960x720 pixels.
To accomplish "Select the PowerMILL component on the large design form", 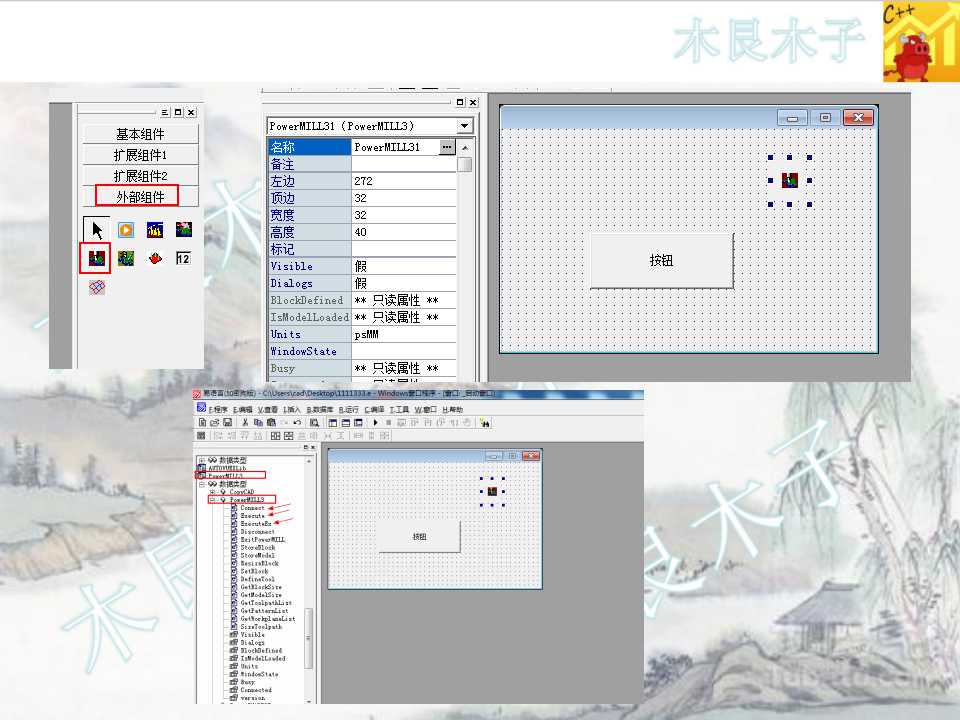I will pyautogui.click(x=789, y=181).
